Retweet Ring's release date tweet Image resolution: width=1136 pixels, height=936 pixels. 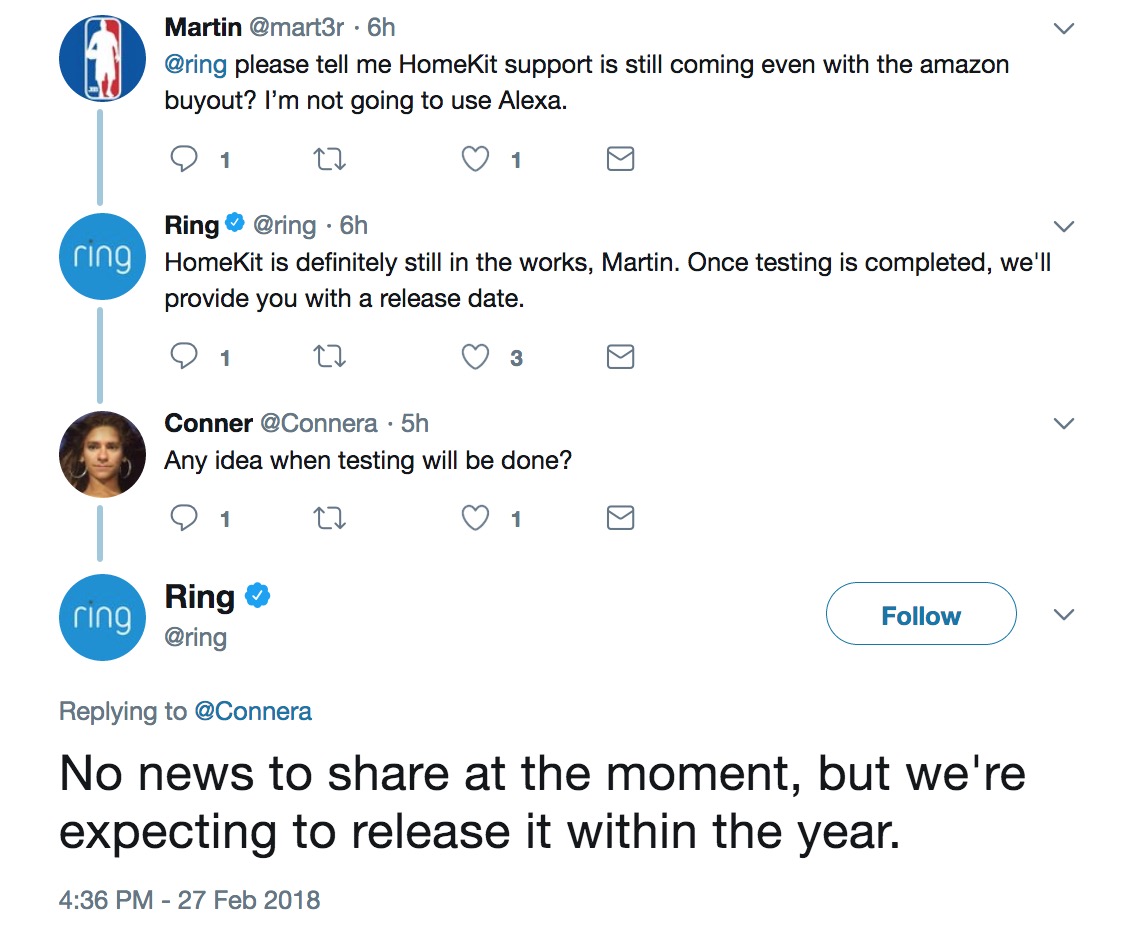coord(330,356)
